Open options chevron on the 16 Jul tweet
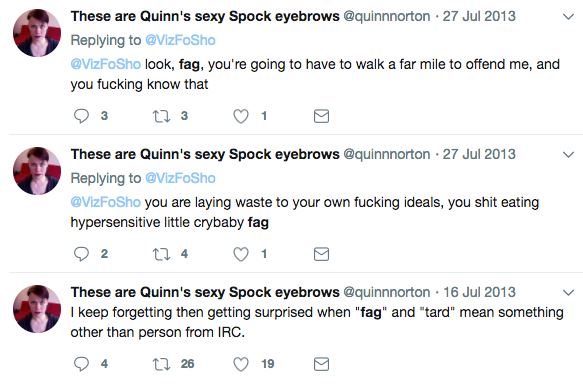The width and height of the screenshot is (583, 388). 568,292
